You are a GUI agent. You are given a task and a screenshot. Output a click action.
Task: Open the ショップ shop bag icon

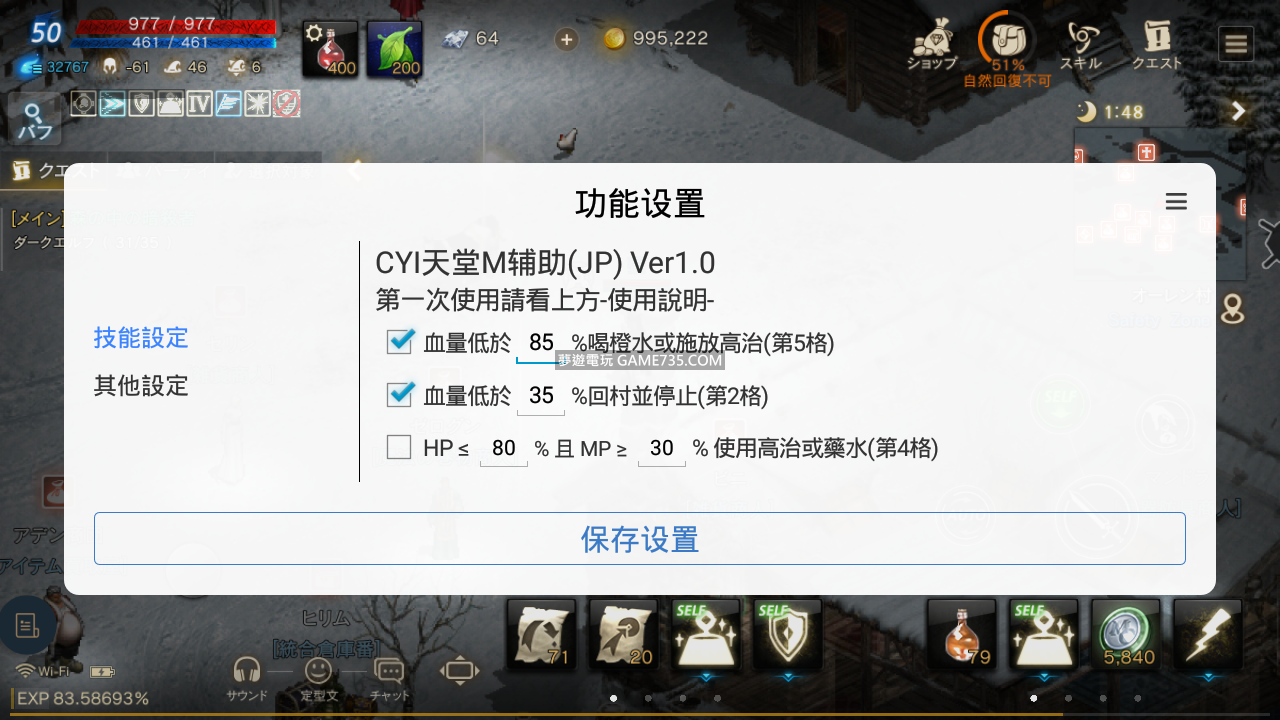click(931, 44)
